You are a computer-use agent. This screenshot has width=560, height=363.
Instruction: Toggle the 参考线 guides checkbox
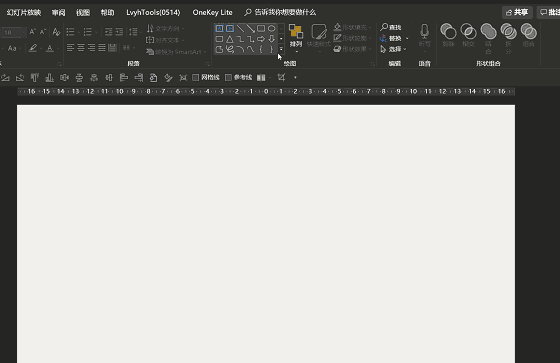(228, 77)
